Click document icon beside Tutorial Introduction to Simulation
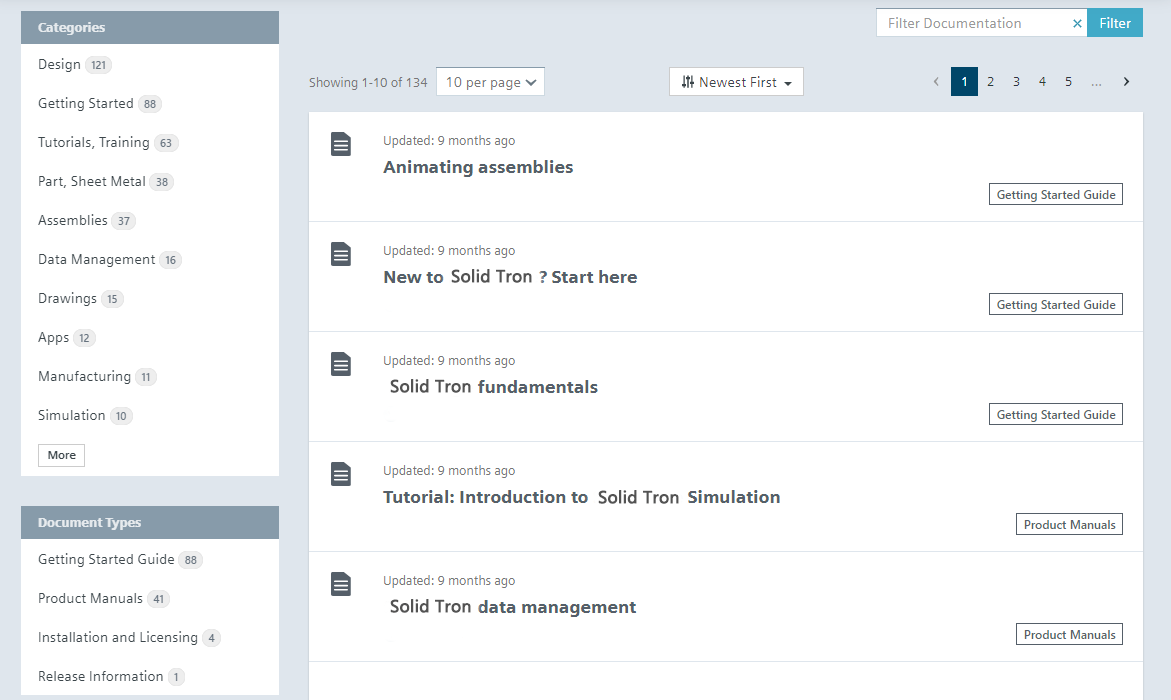Viewport: 1171px width, 700px height. click(x=341, y=474)
